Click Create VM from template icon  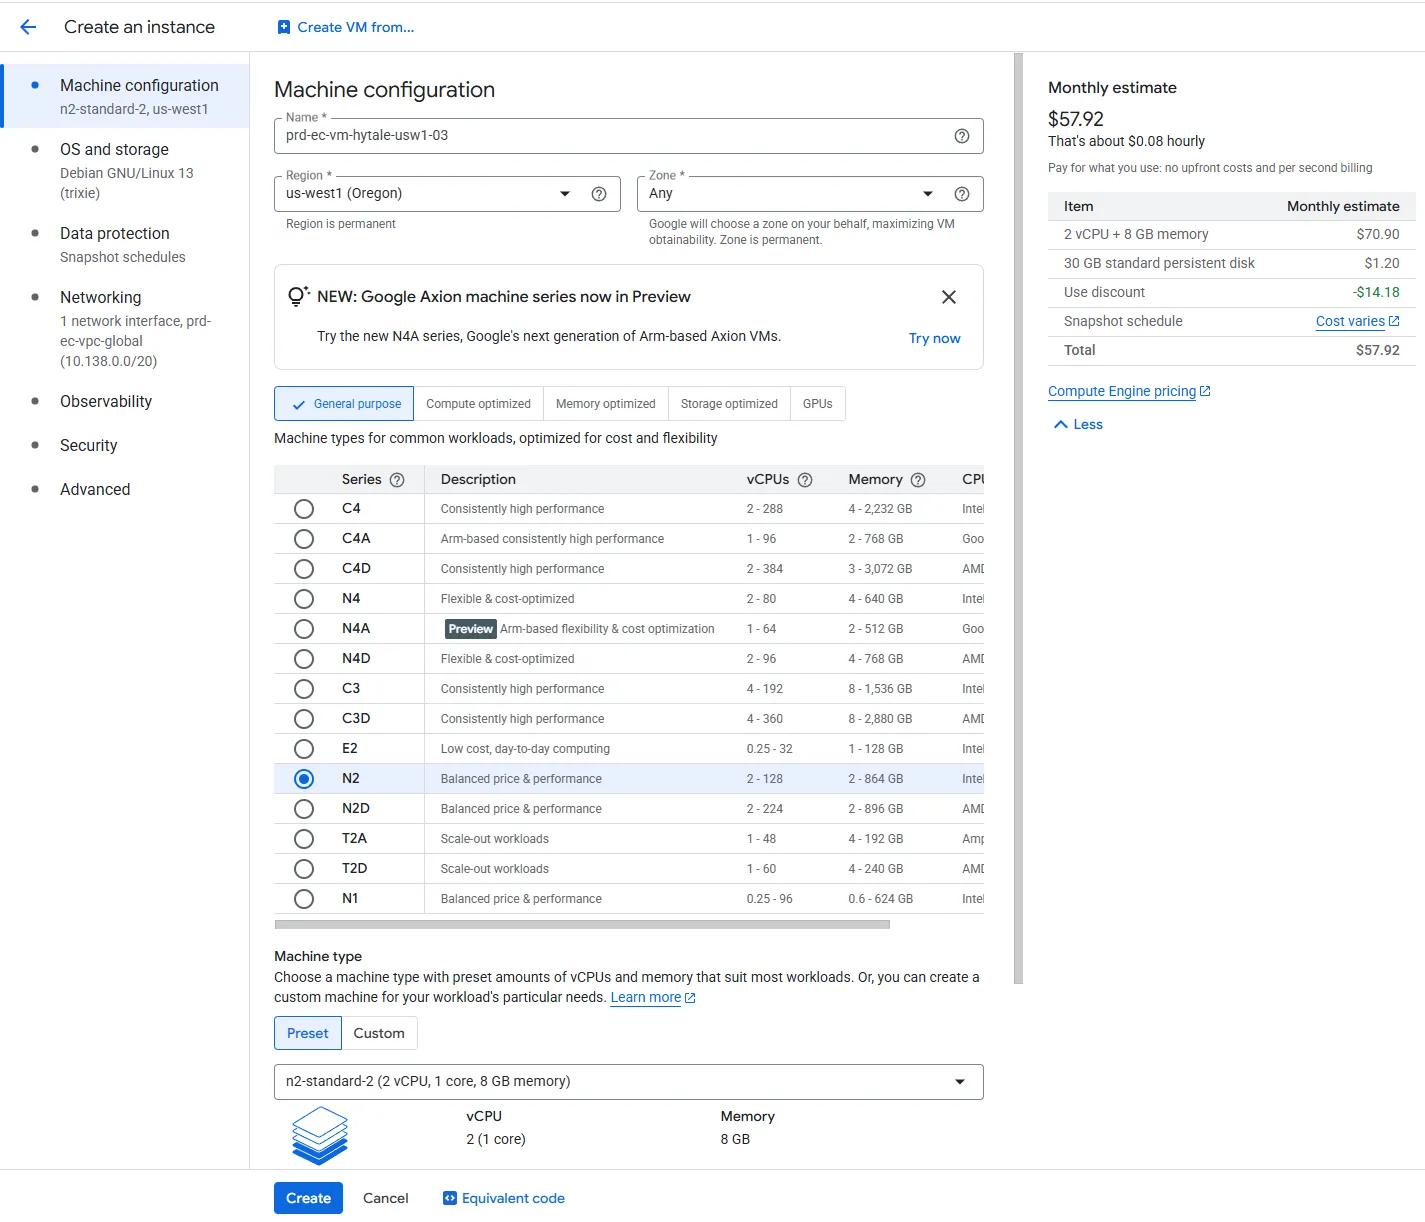coord(284,27)
